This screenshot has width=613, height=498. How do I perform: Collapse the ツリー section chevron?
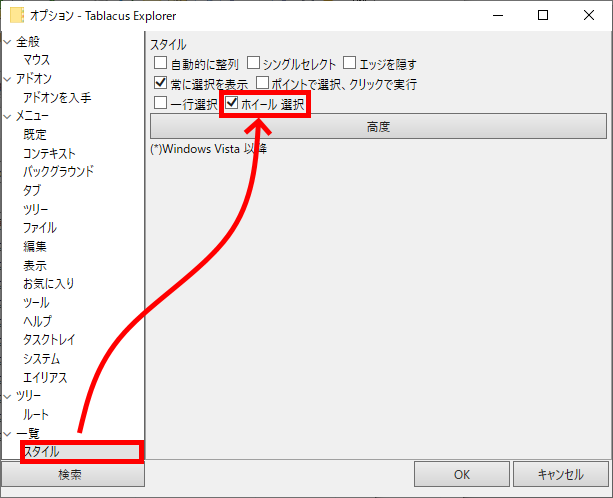tap(7, 396)
